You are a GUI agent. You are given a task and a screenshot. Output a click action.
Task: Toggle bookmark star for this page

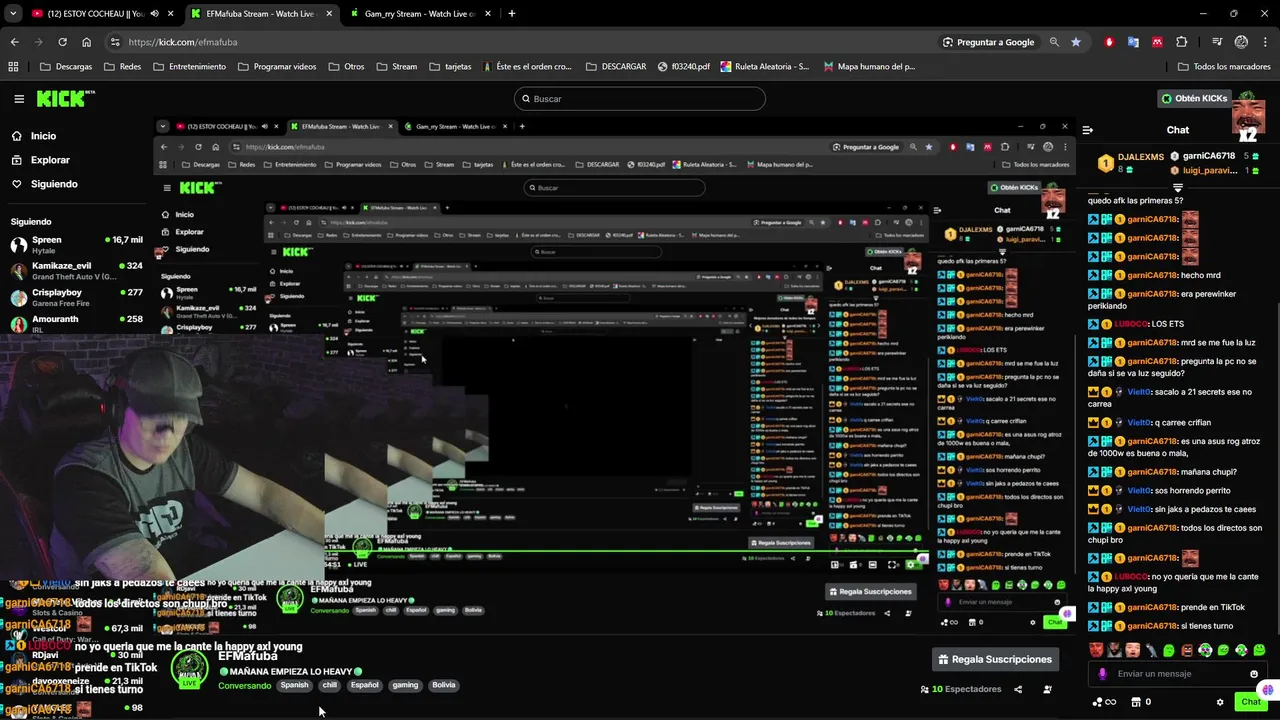coord(1076,42)
